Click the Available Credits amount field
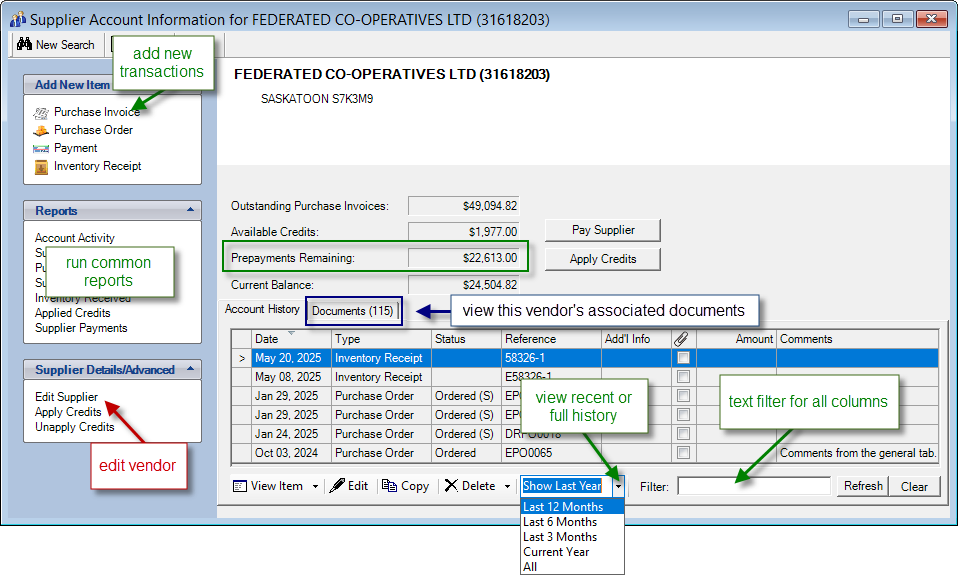Image resolution: width=958 pixels, height=575 pixels. [x=463, y=232]
